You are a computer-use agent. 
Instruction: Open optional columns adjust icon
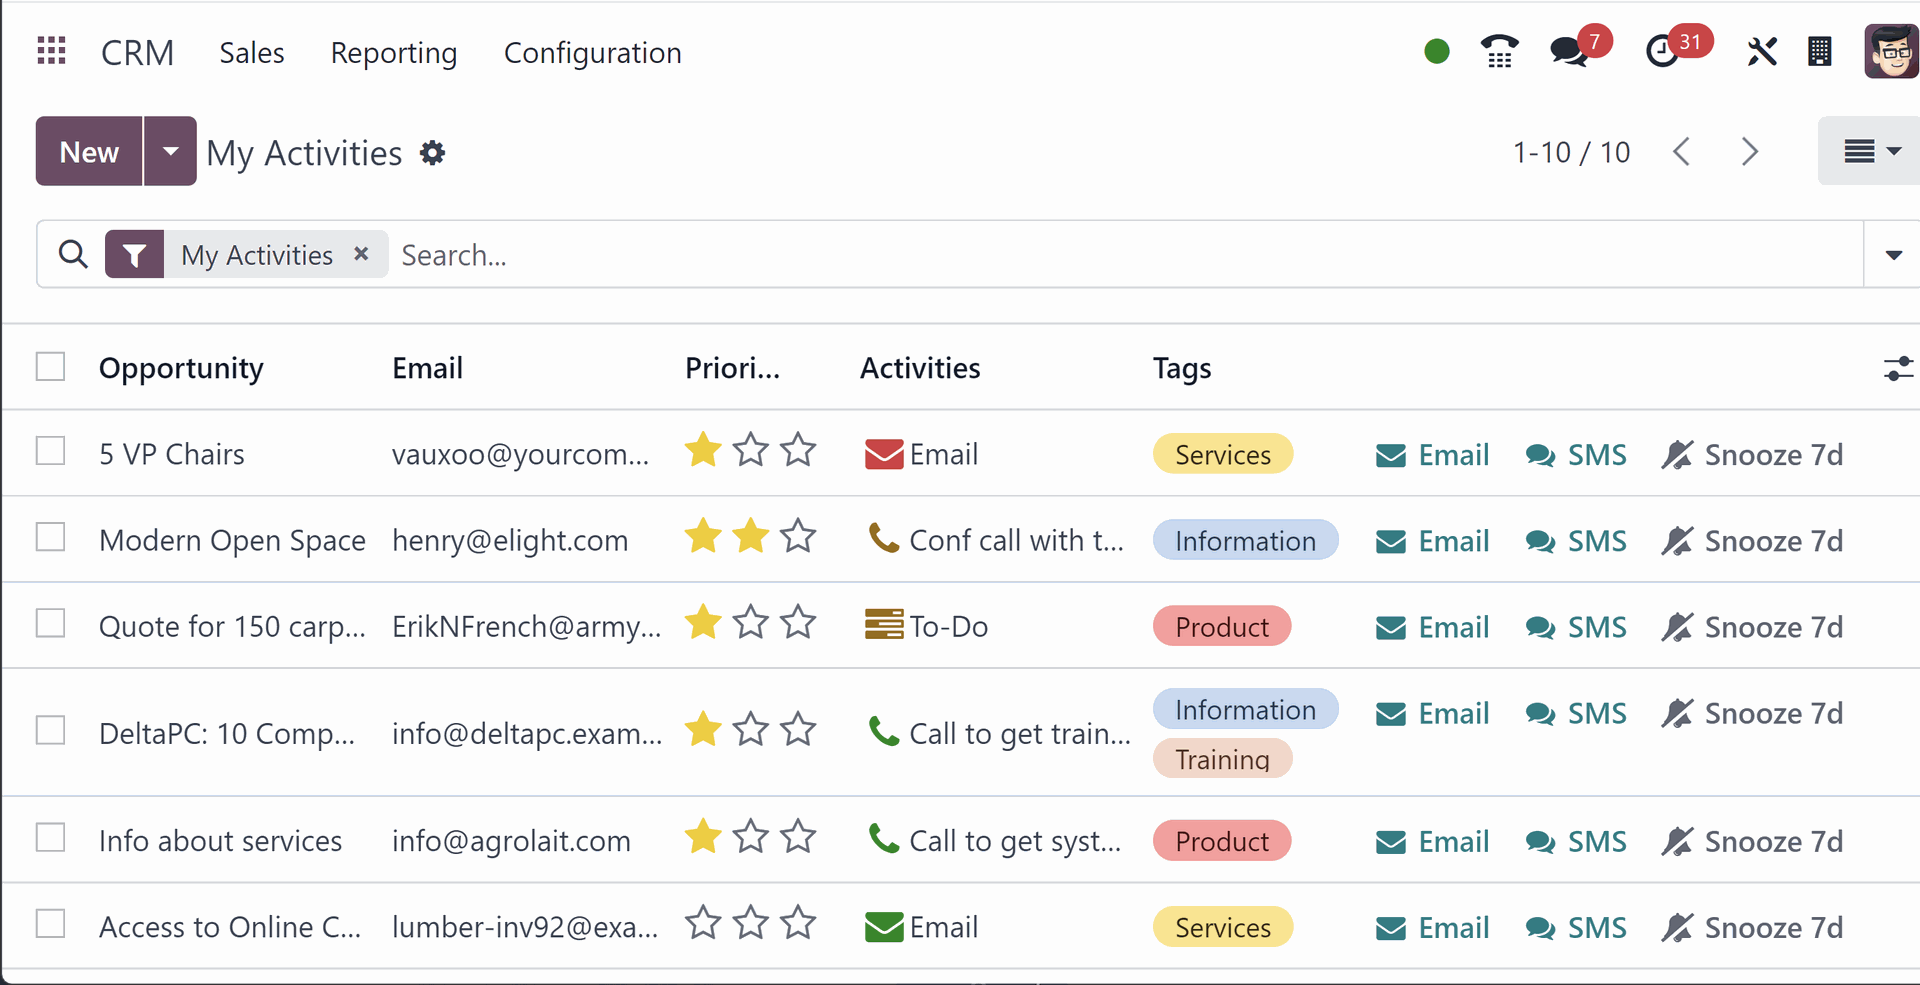pyautogui.click(x=1898, y=369)
